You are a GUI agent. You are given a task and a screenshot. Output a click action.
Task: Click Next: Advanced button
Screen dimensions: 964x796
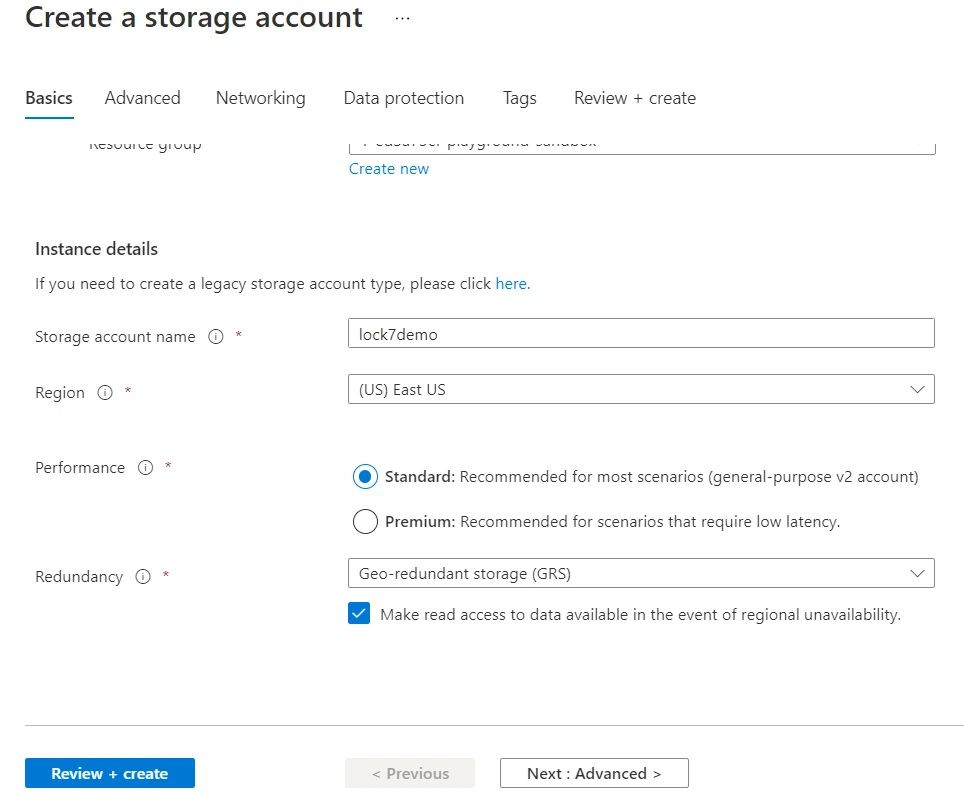coord(593,772)
